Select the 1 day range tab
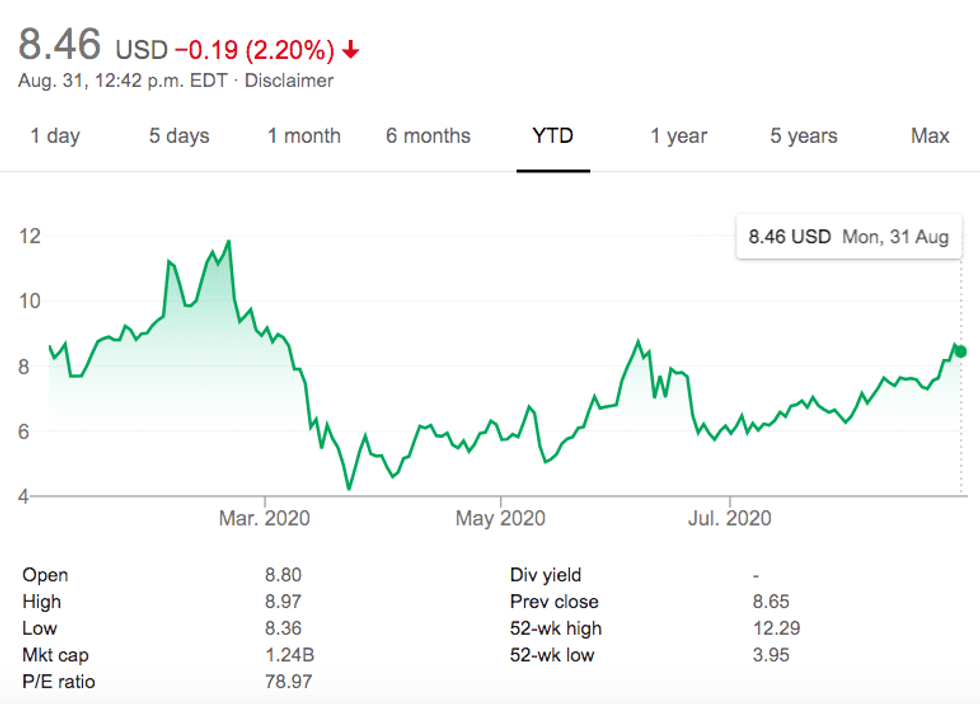980x704 pixels. point(55,136)
